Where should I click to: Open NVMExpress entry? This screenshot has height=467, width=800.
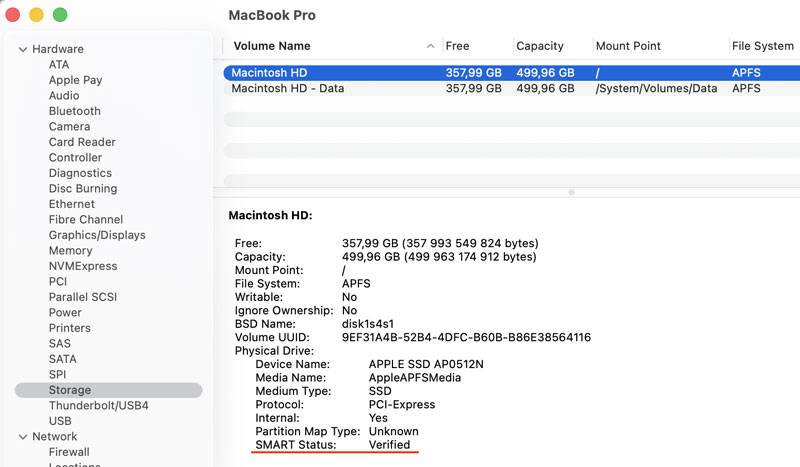[83, 266]
